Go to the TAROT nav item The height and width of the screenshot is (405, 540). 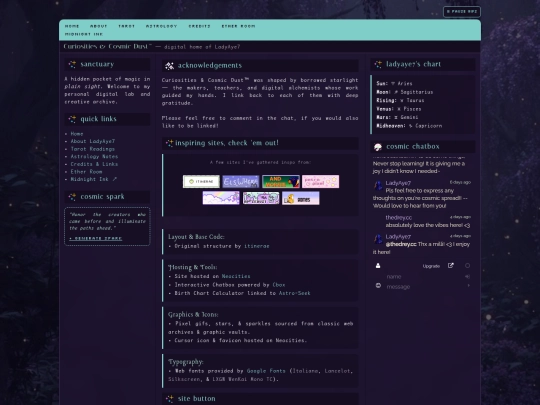(x=126, y=26)
